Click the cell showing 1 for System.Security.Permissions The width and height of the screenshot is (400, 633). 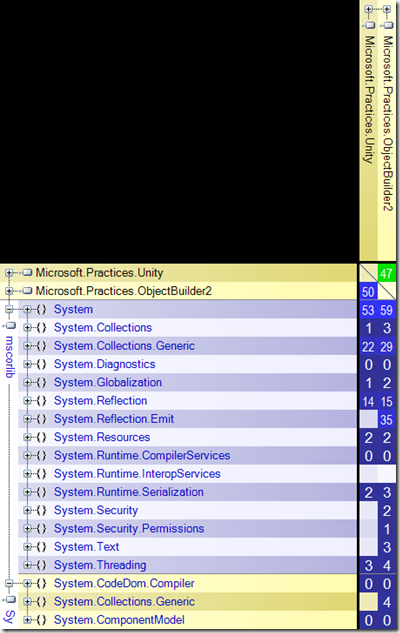[387, 529]
